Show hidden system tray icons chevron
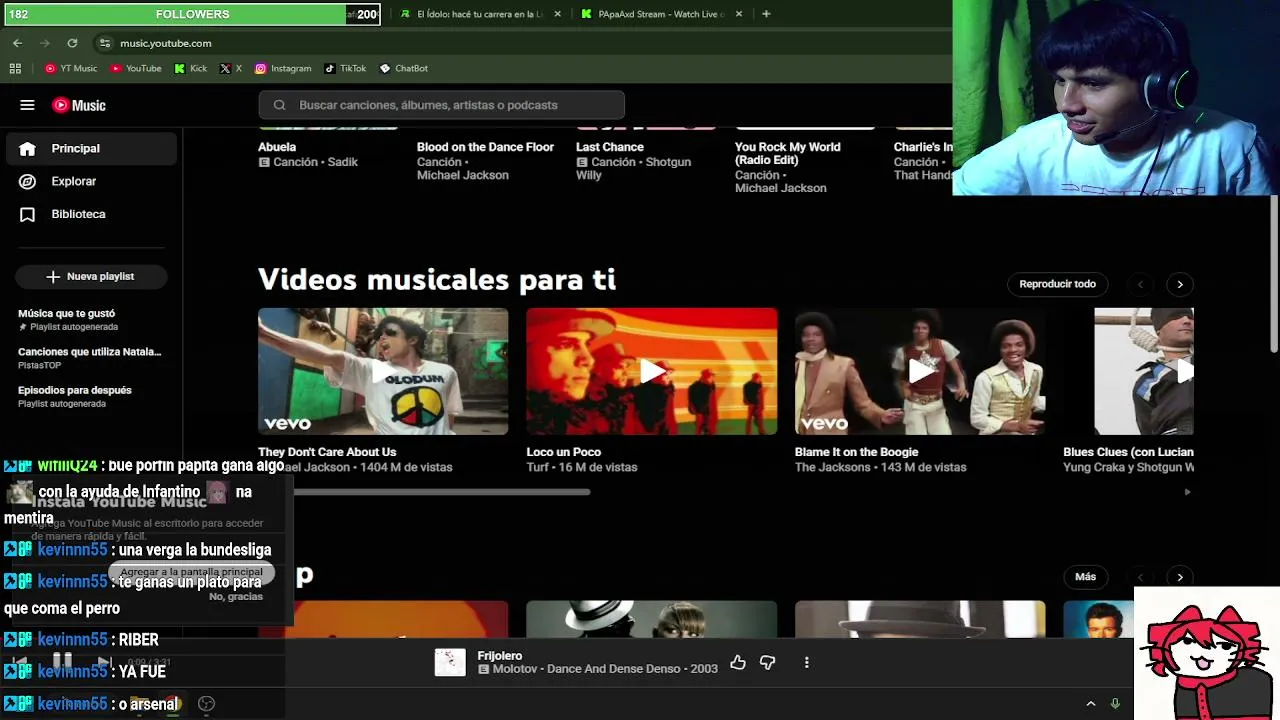 (x=1091, y=704)
